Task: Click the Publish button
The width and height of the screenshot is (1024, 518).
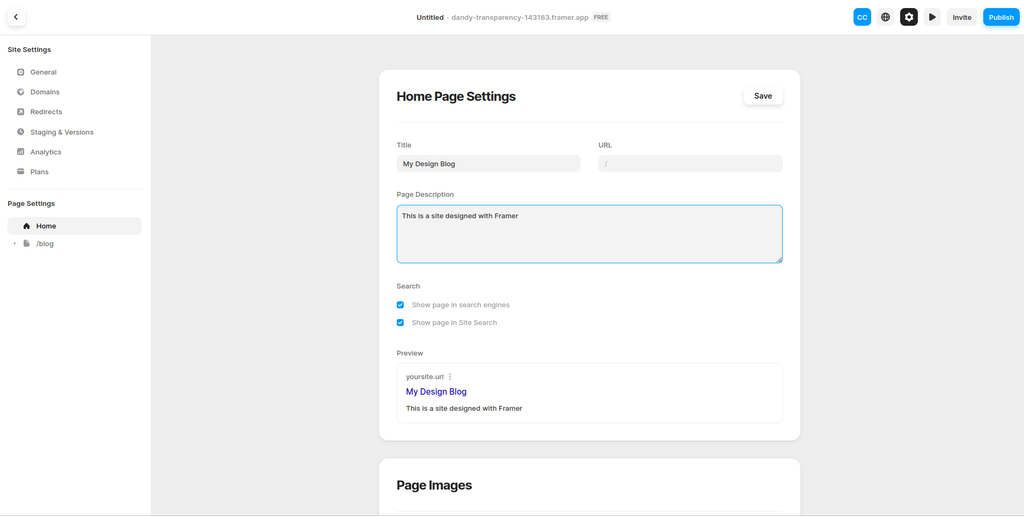Action: click(1001, 17)
